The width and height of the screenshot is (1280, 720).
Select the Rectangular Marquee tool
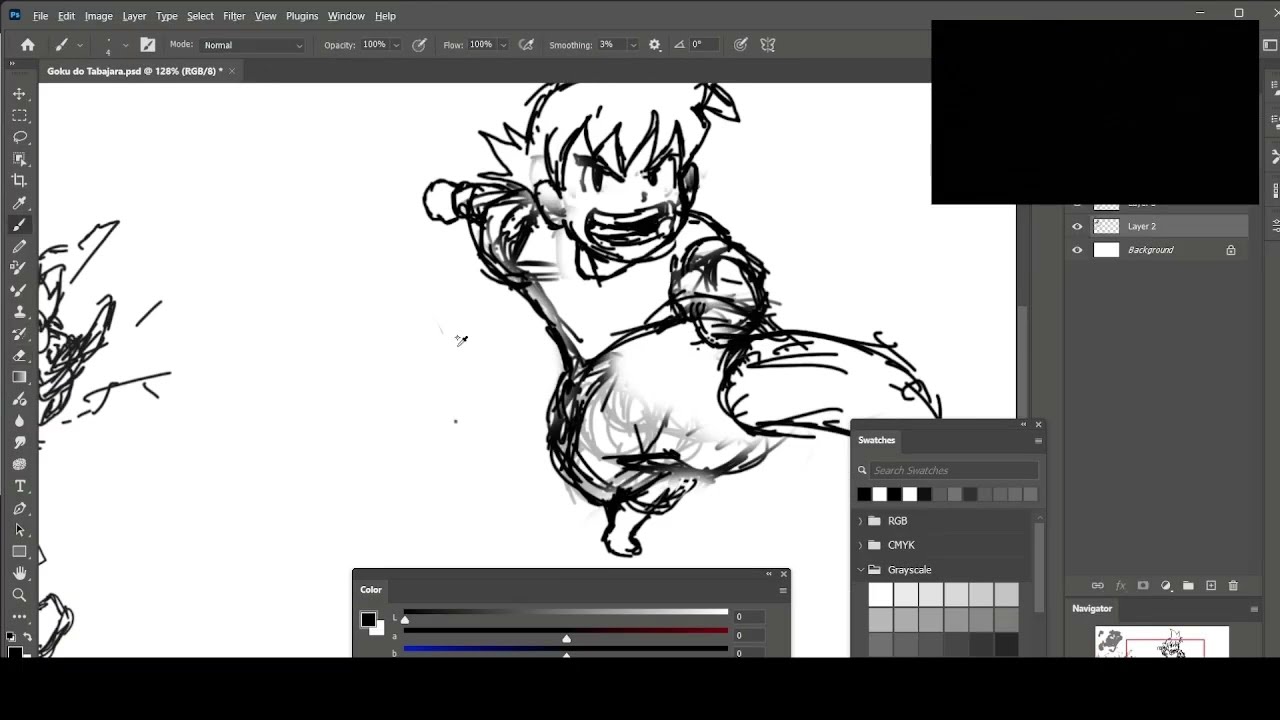click(19, 115)
